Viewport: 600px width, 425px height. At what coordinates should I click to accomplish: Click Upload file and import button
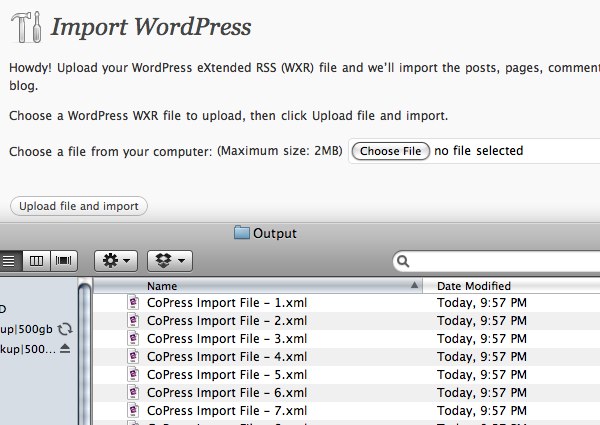79,206
